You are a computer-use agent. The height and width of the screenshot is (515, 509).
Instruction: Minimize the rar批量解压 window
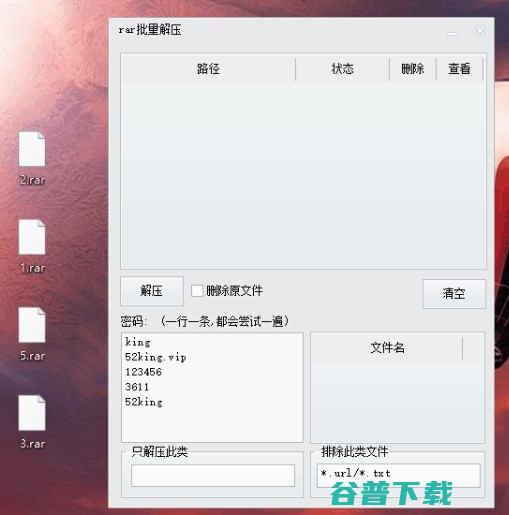[x=452, y=33]
